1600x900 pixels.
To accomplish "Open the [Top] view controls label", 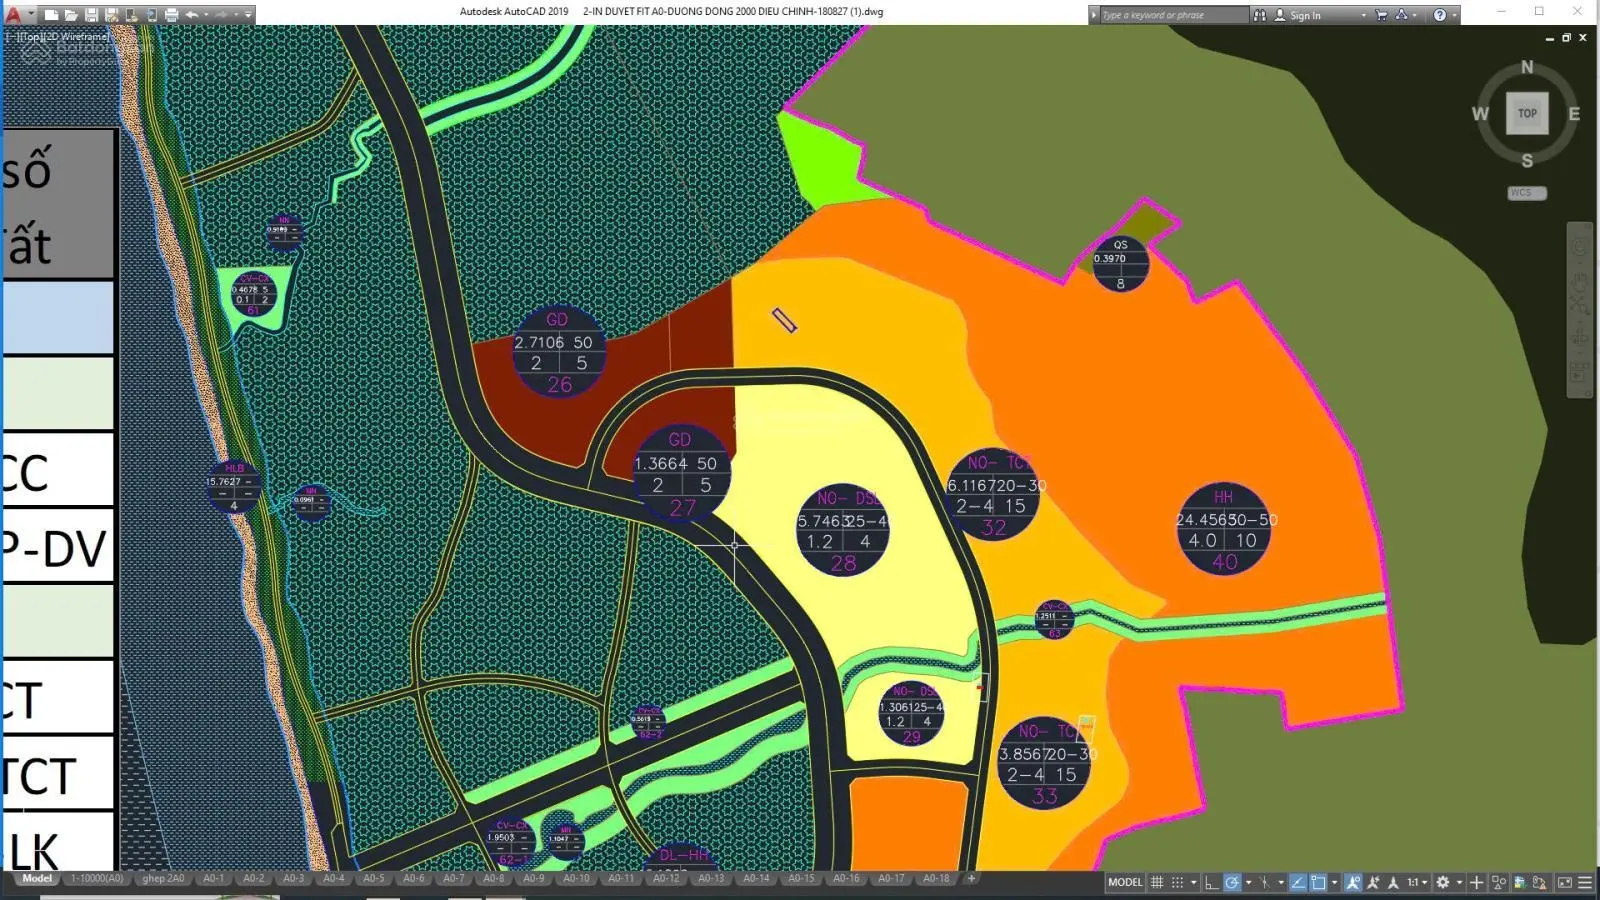I will pos(33,36).
